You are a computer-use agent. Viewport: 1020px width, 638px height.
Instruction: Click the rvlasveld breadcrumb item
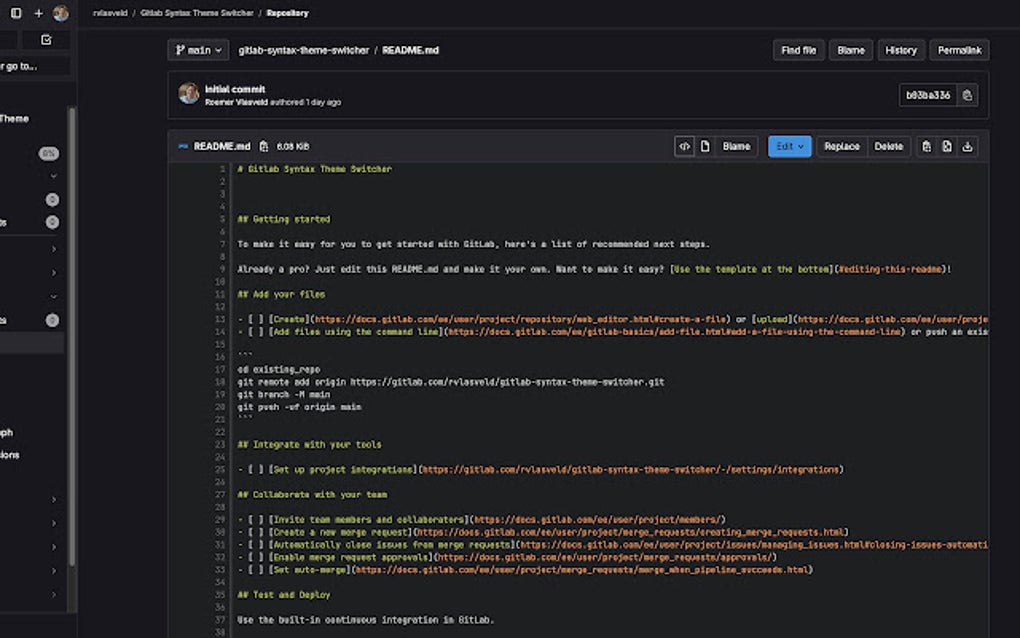(x=111, y=13)
